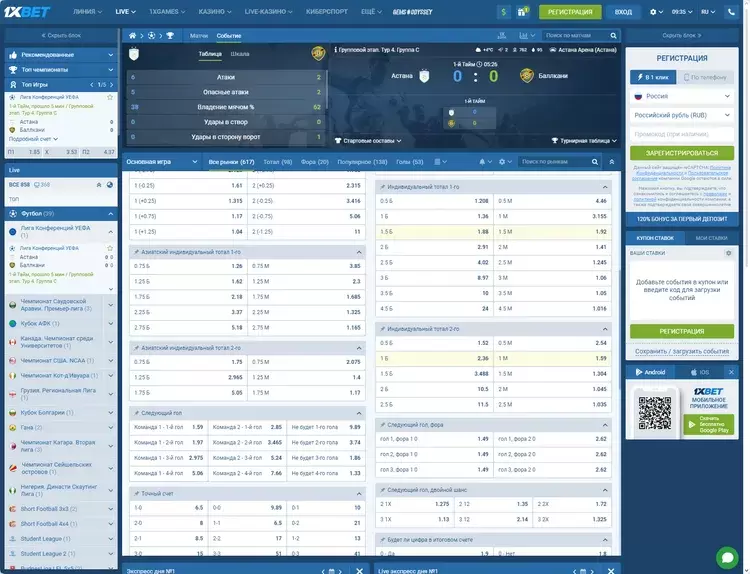Switch app promo to Android
This screenshot has width=750, height=574.
tap(651, 372)
